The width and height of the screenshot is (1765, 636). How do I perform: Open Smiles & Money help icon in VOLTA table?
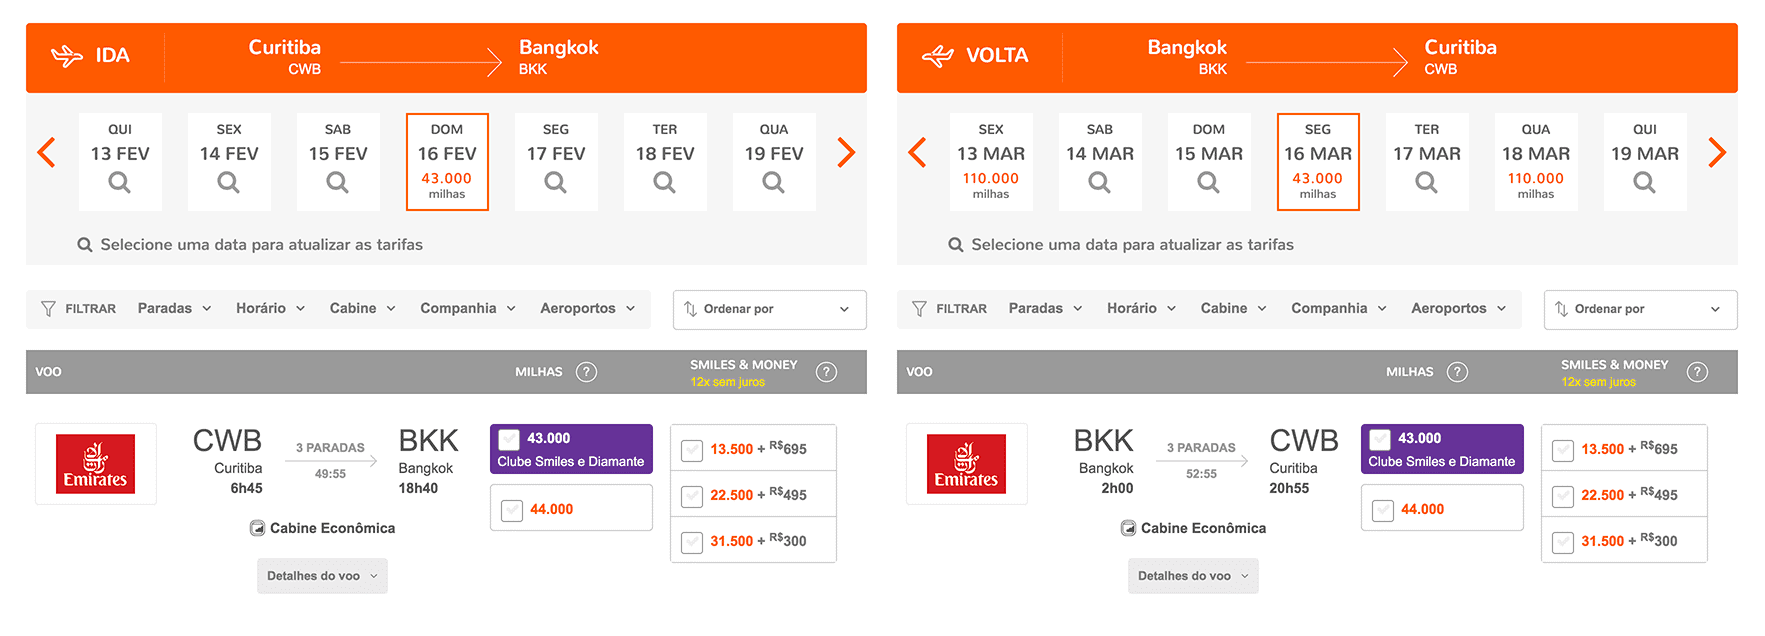coord(1697,372)
